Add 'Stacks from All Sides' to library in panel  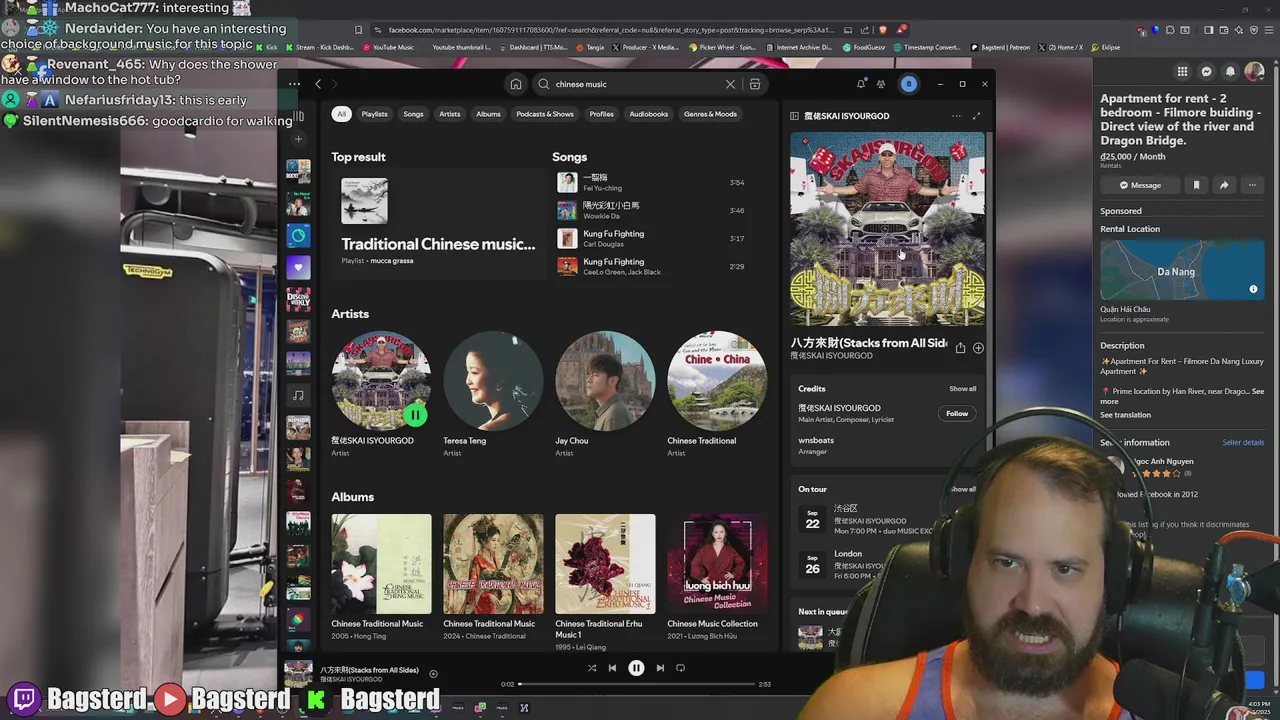pyautogui.click(x=978, y=348)
